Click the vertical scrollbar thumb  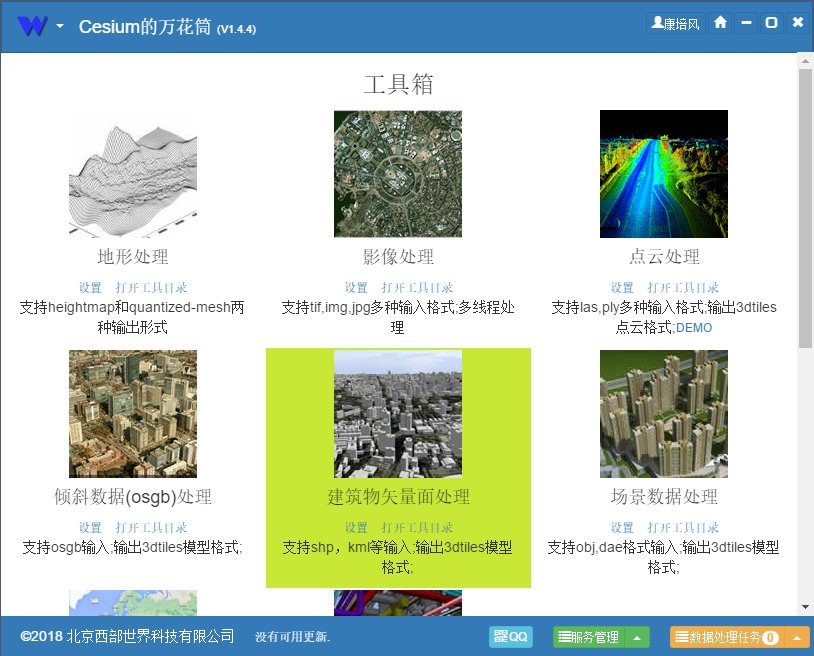click(805, 208)
